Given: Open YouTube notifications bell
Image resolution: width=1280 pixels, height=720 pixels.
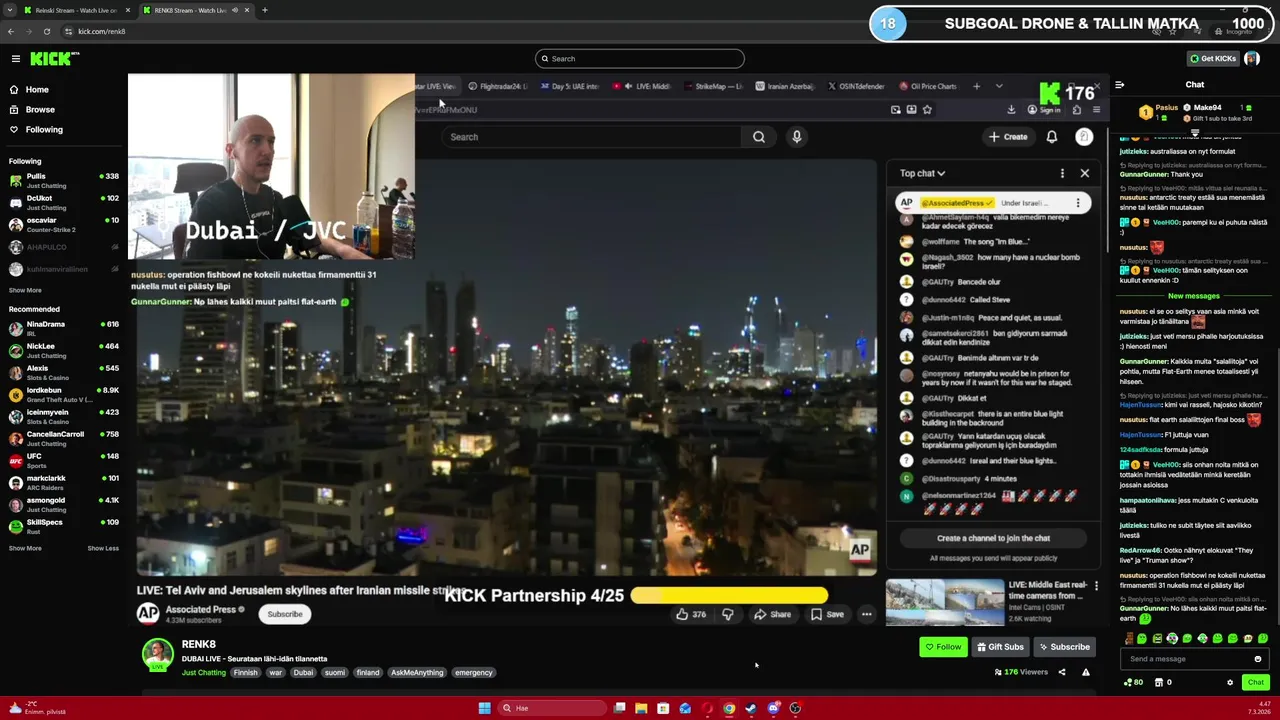Looking at the screenshot, I should (x=1052, y=137).
